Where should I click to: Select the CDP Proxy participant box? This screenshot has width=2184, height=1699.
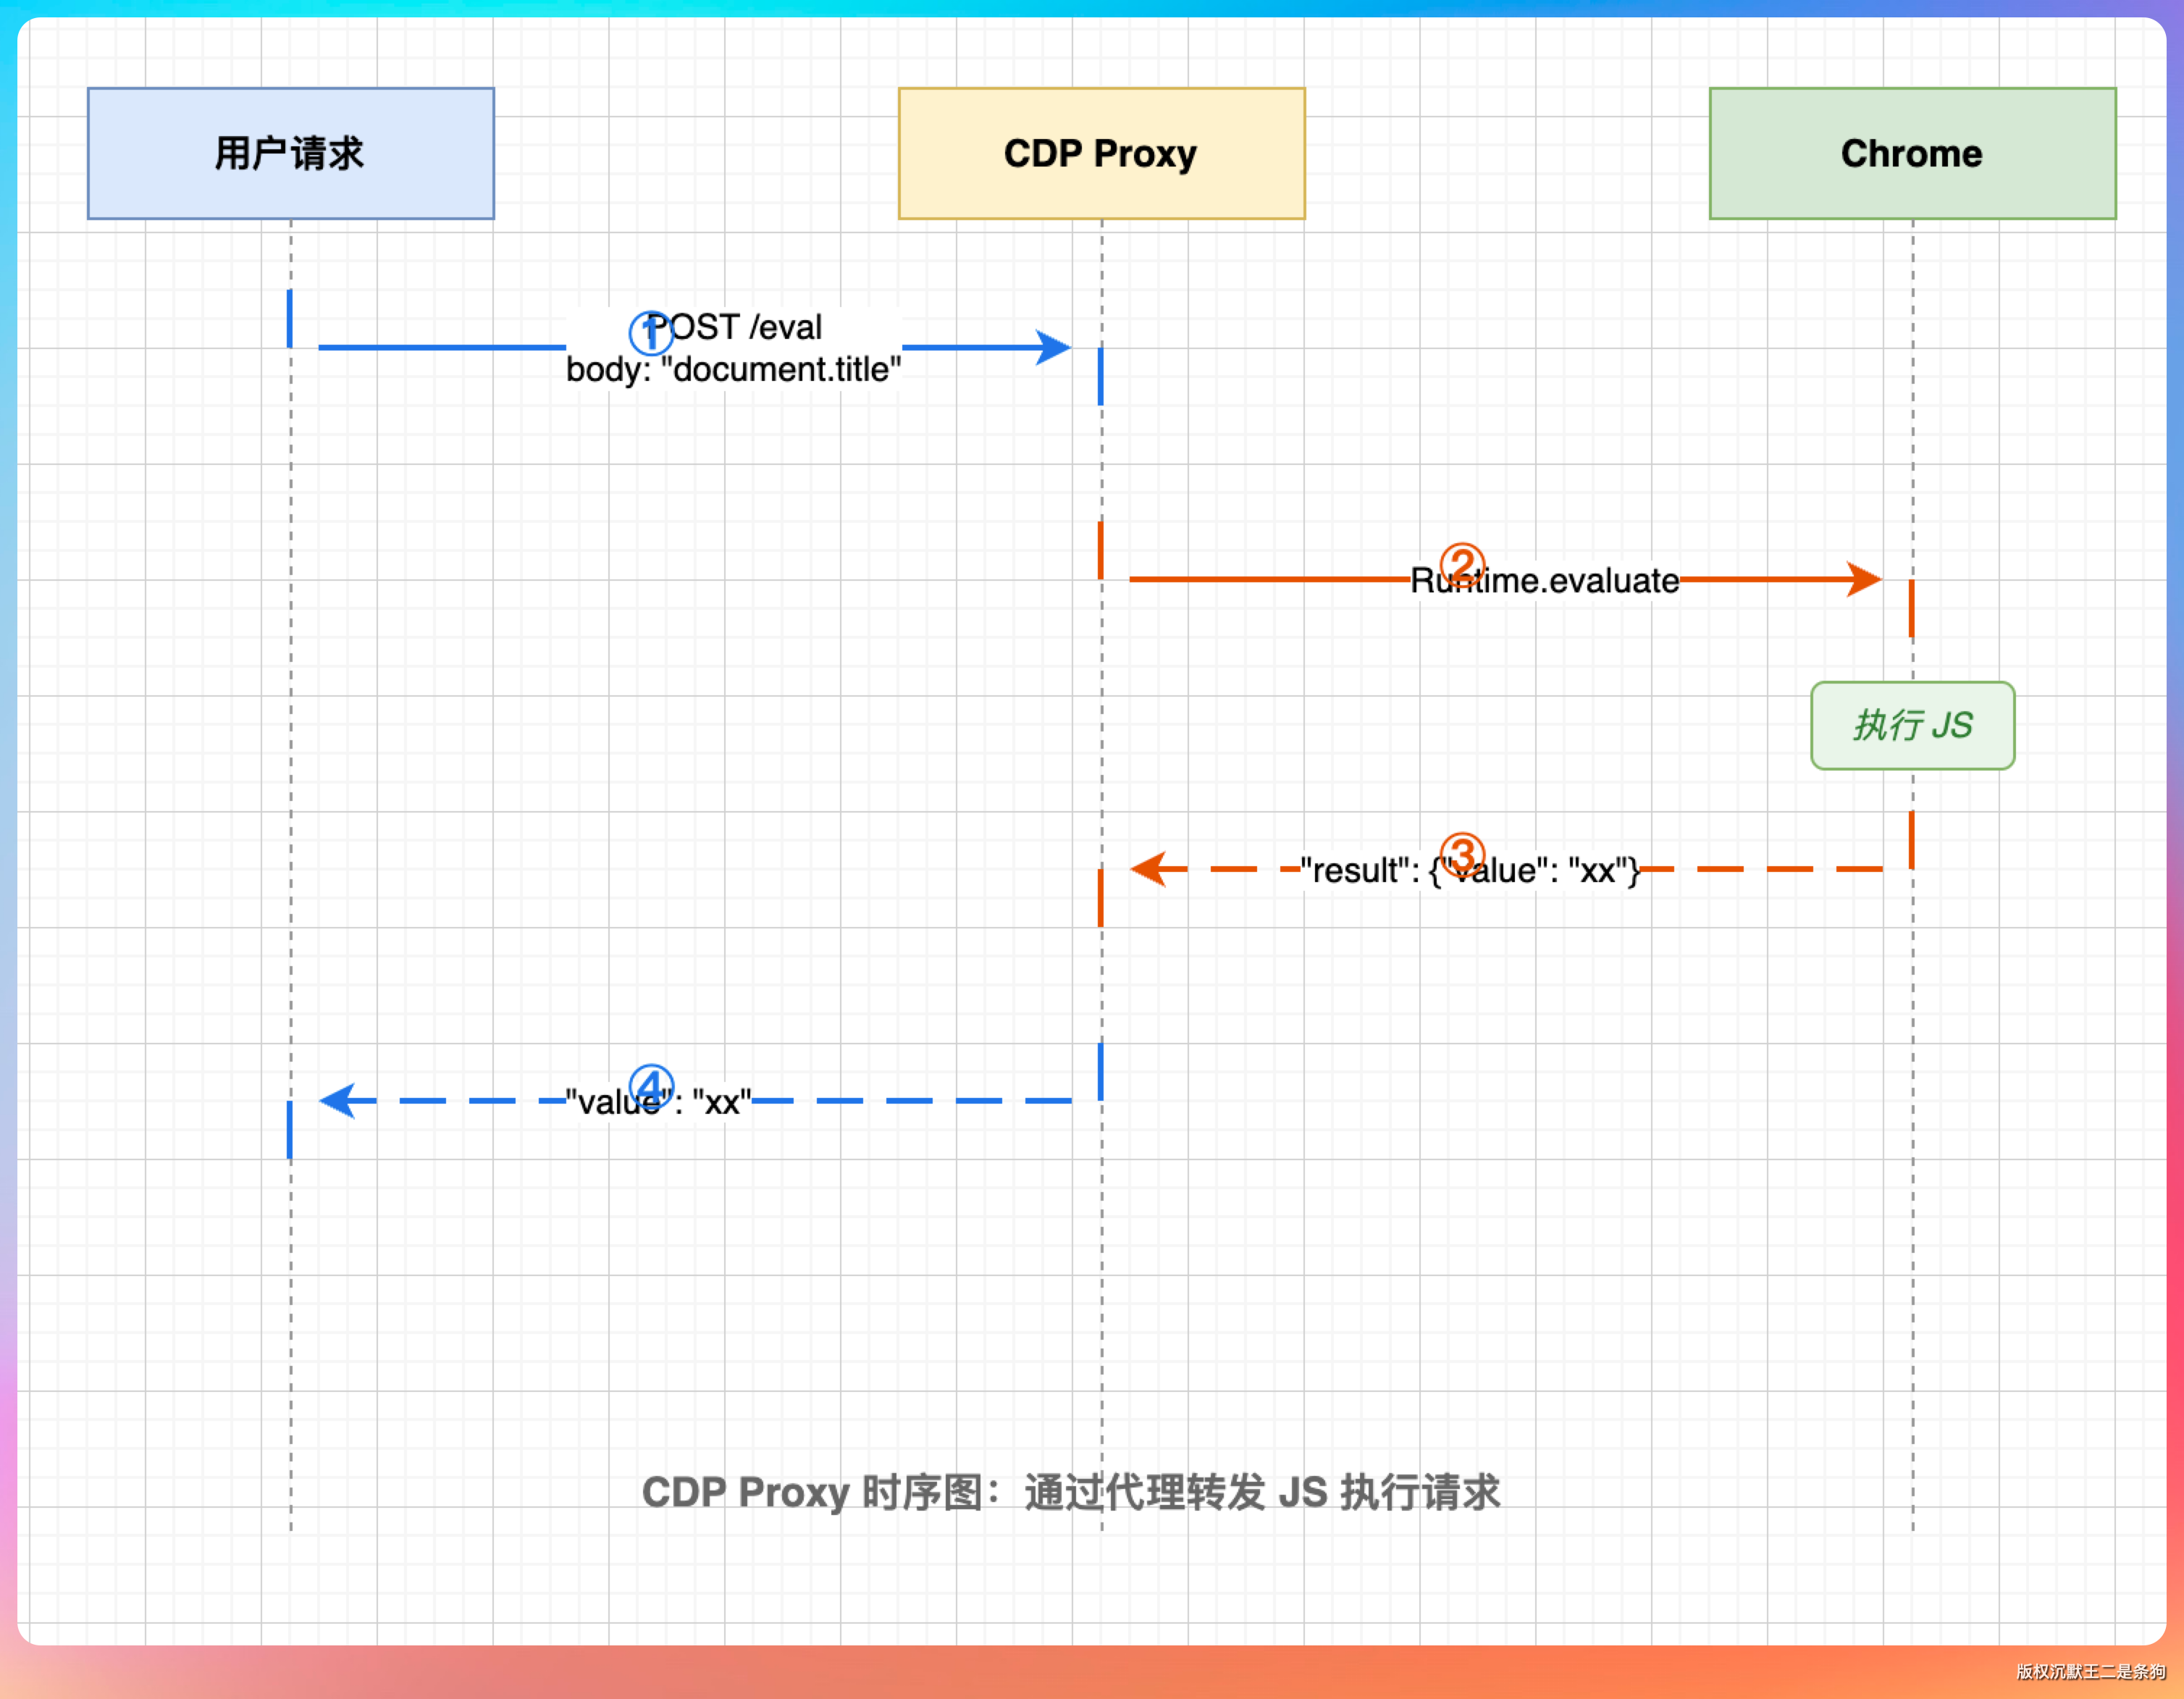(1101, 153)
